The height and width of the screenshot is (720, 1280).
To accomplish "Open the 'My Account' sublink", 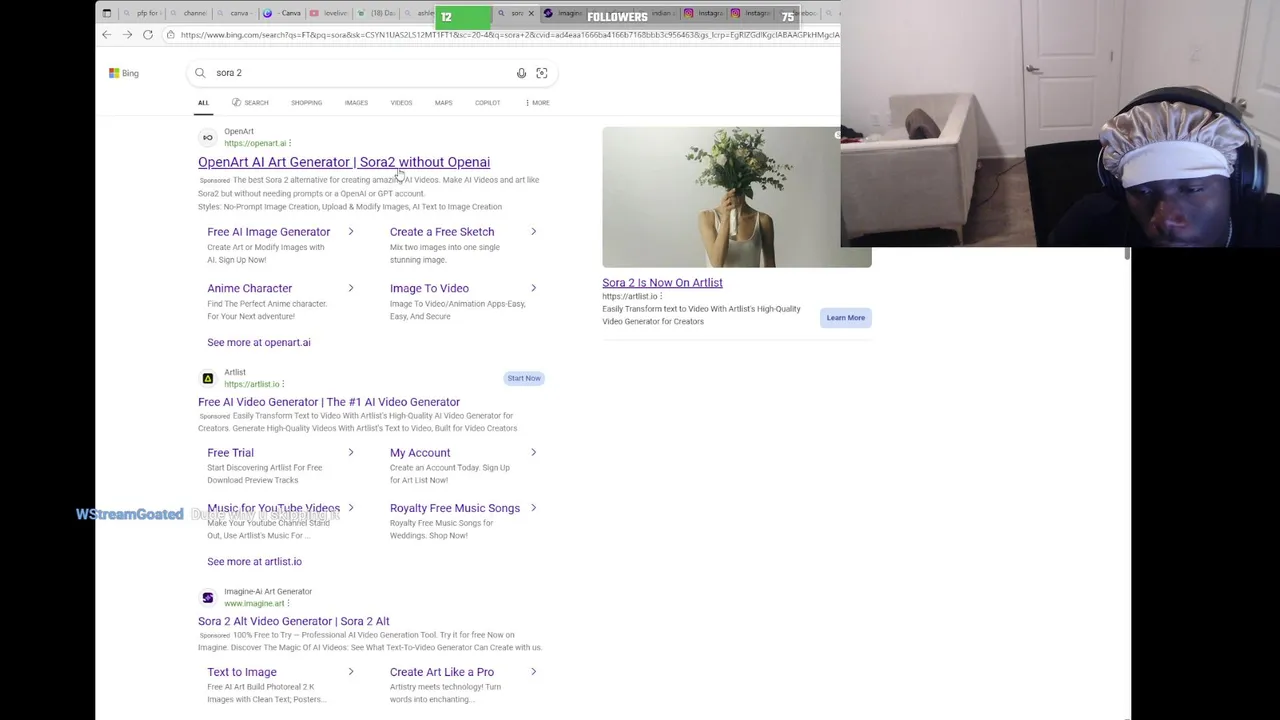I will tap(420, 453).
